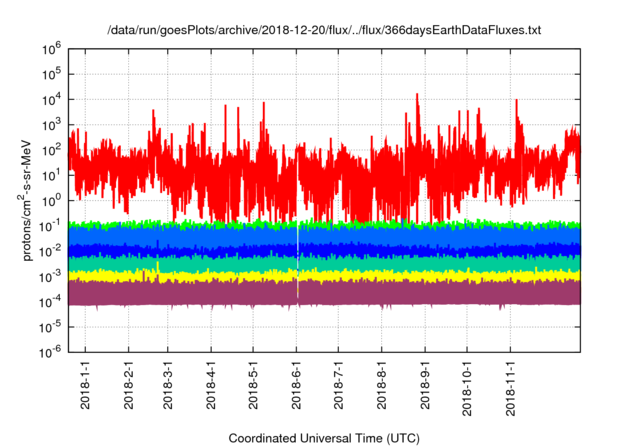The width and height of the screenshot is (640, 448).
Task: Click the red flux spike just after 2018-11-1
Action: (517, 122)
